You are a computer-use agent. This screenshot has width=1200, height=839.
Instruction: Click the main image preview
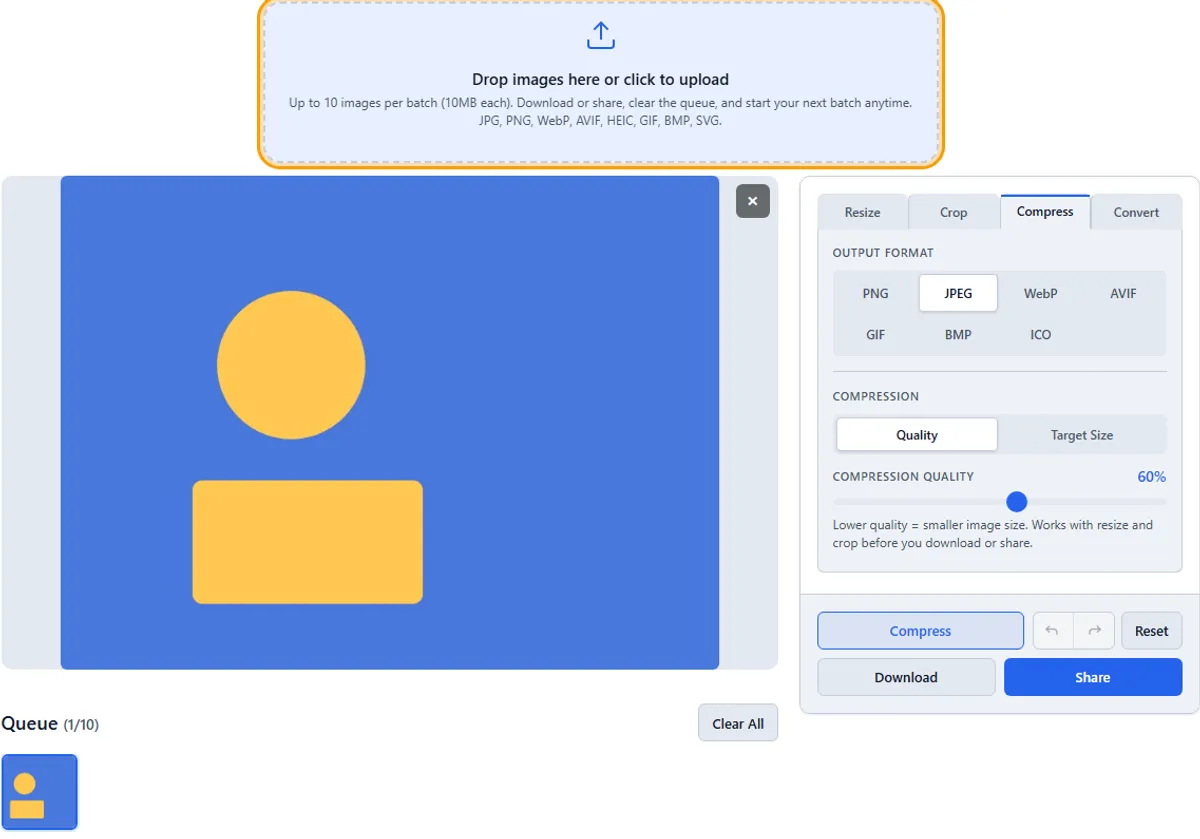(x=390, y=423)
